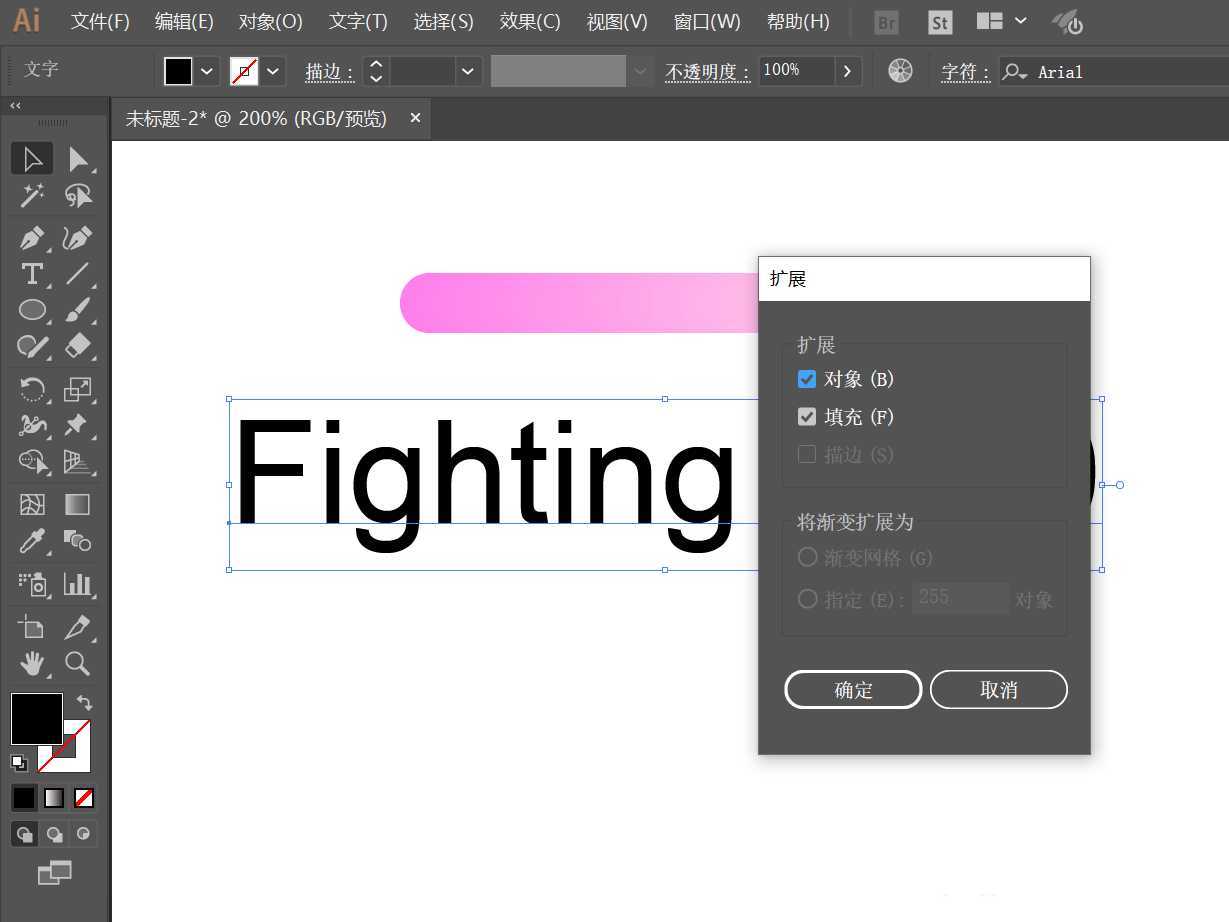Uncheck the 对象 (B) checkbox

coord(807,379)
